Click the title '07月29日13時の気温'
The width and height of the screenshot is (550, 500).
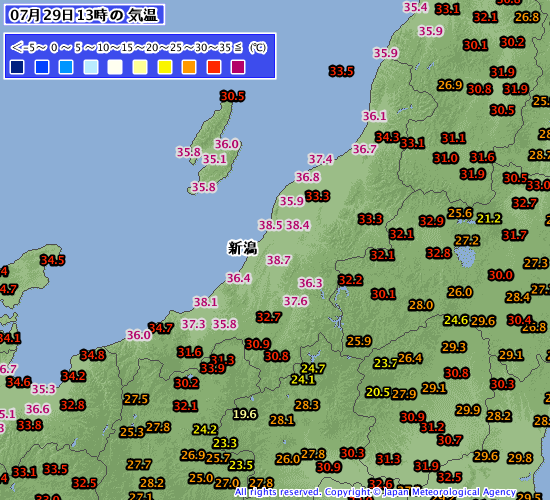[x=84, y=15]
